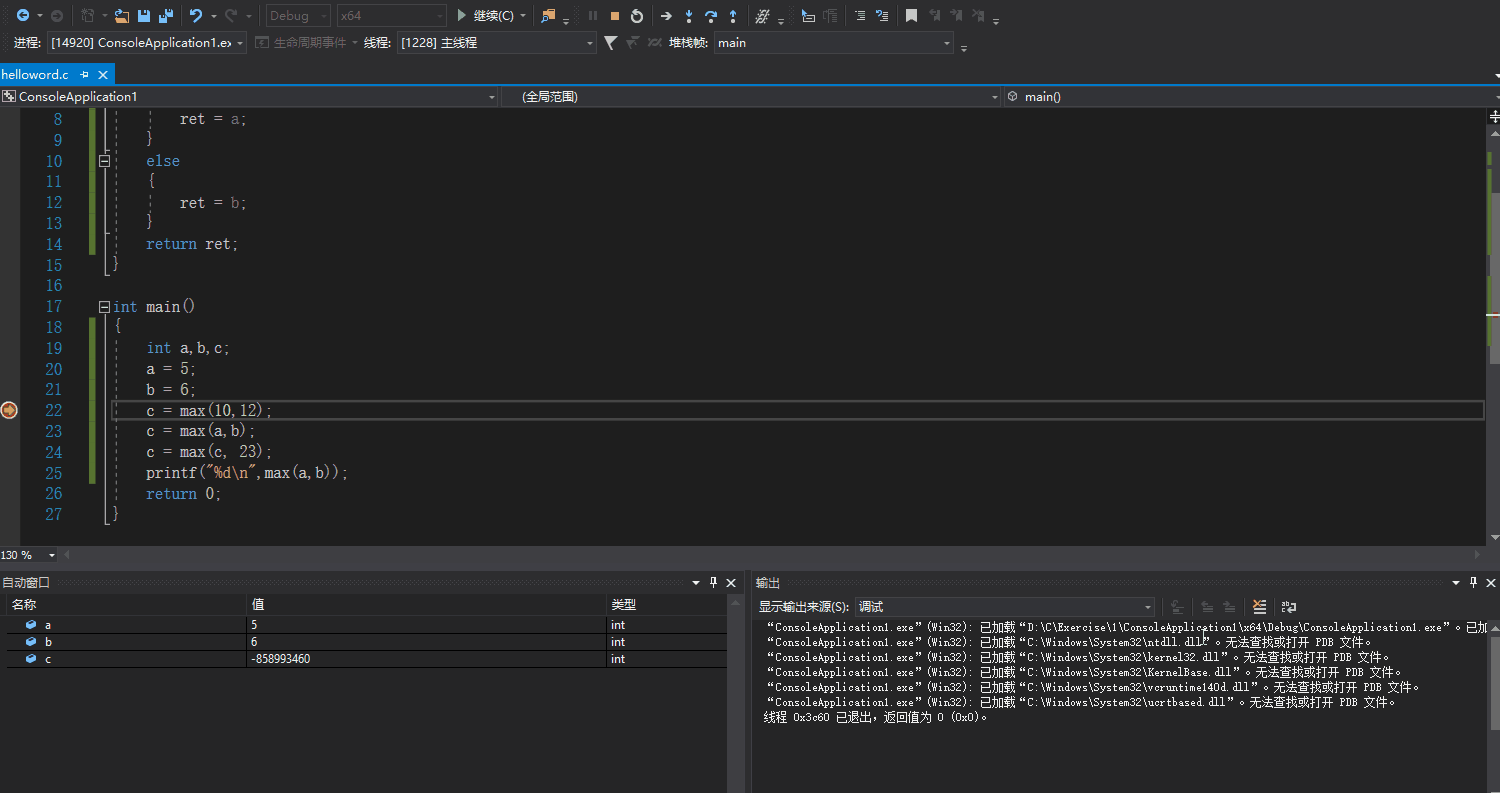Click the thread filter funnel icon
The image size is (1500, 793).
[x=611, y=43]
